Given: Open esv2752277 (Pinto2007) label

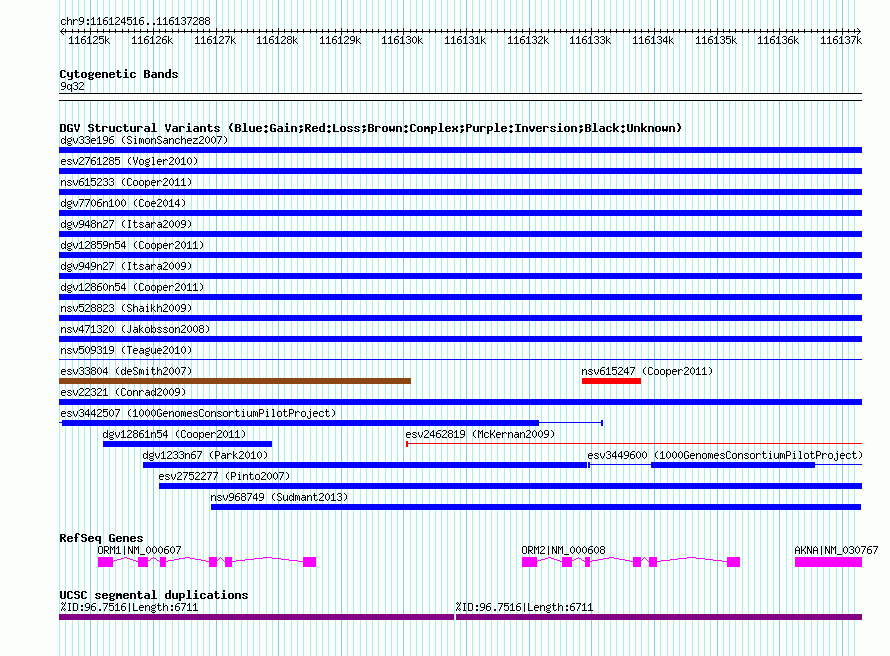Looking at the screenshot, I should coord(224,476).
